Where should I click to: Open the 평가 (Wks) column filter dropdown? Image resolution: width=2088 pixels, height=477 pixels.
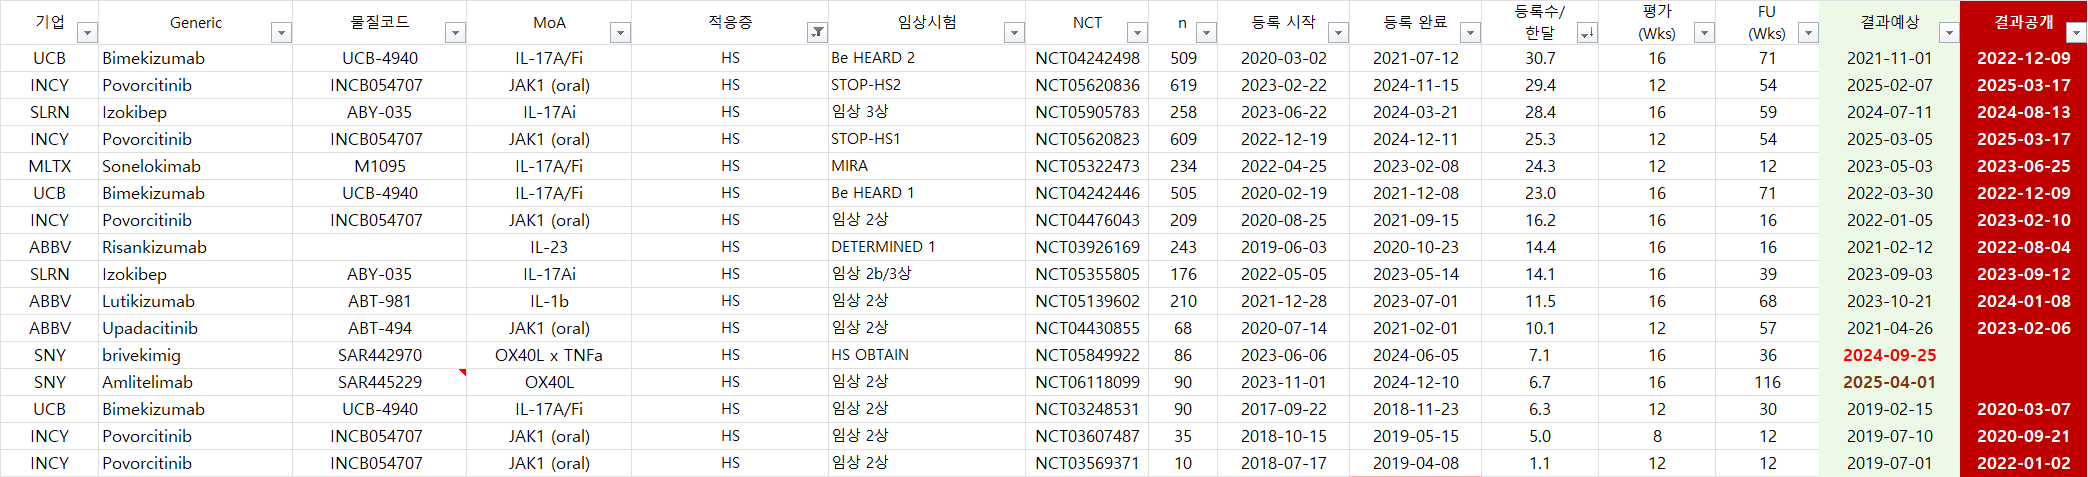click(1705, 33)
